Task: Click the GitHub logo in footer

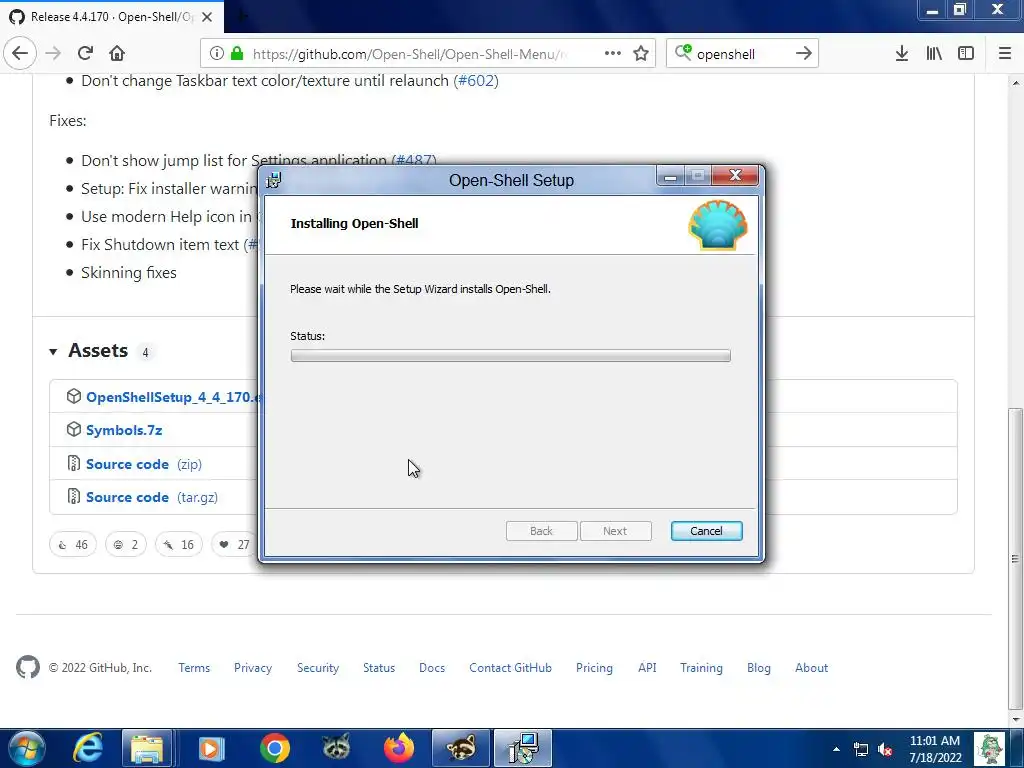Action: 28,667
